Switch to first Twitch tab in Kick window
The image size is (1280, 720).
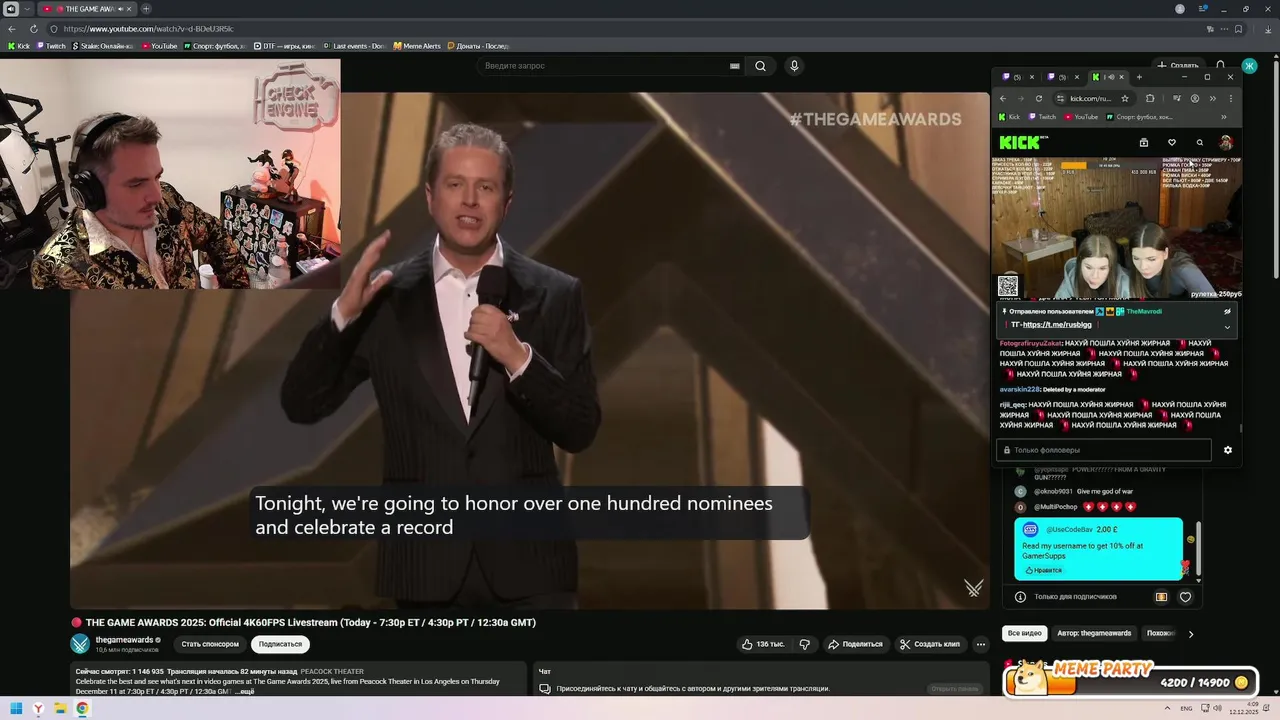pyautogui.click(x=1017, y=77)
